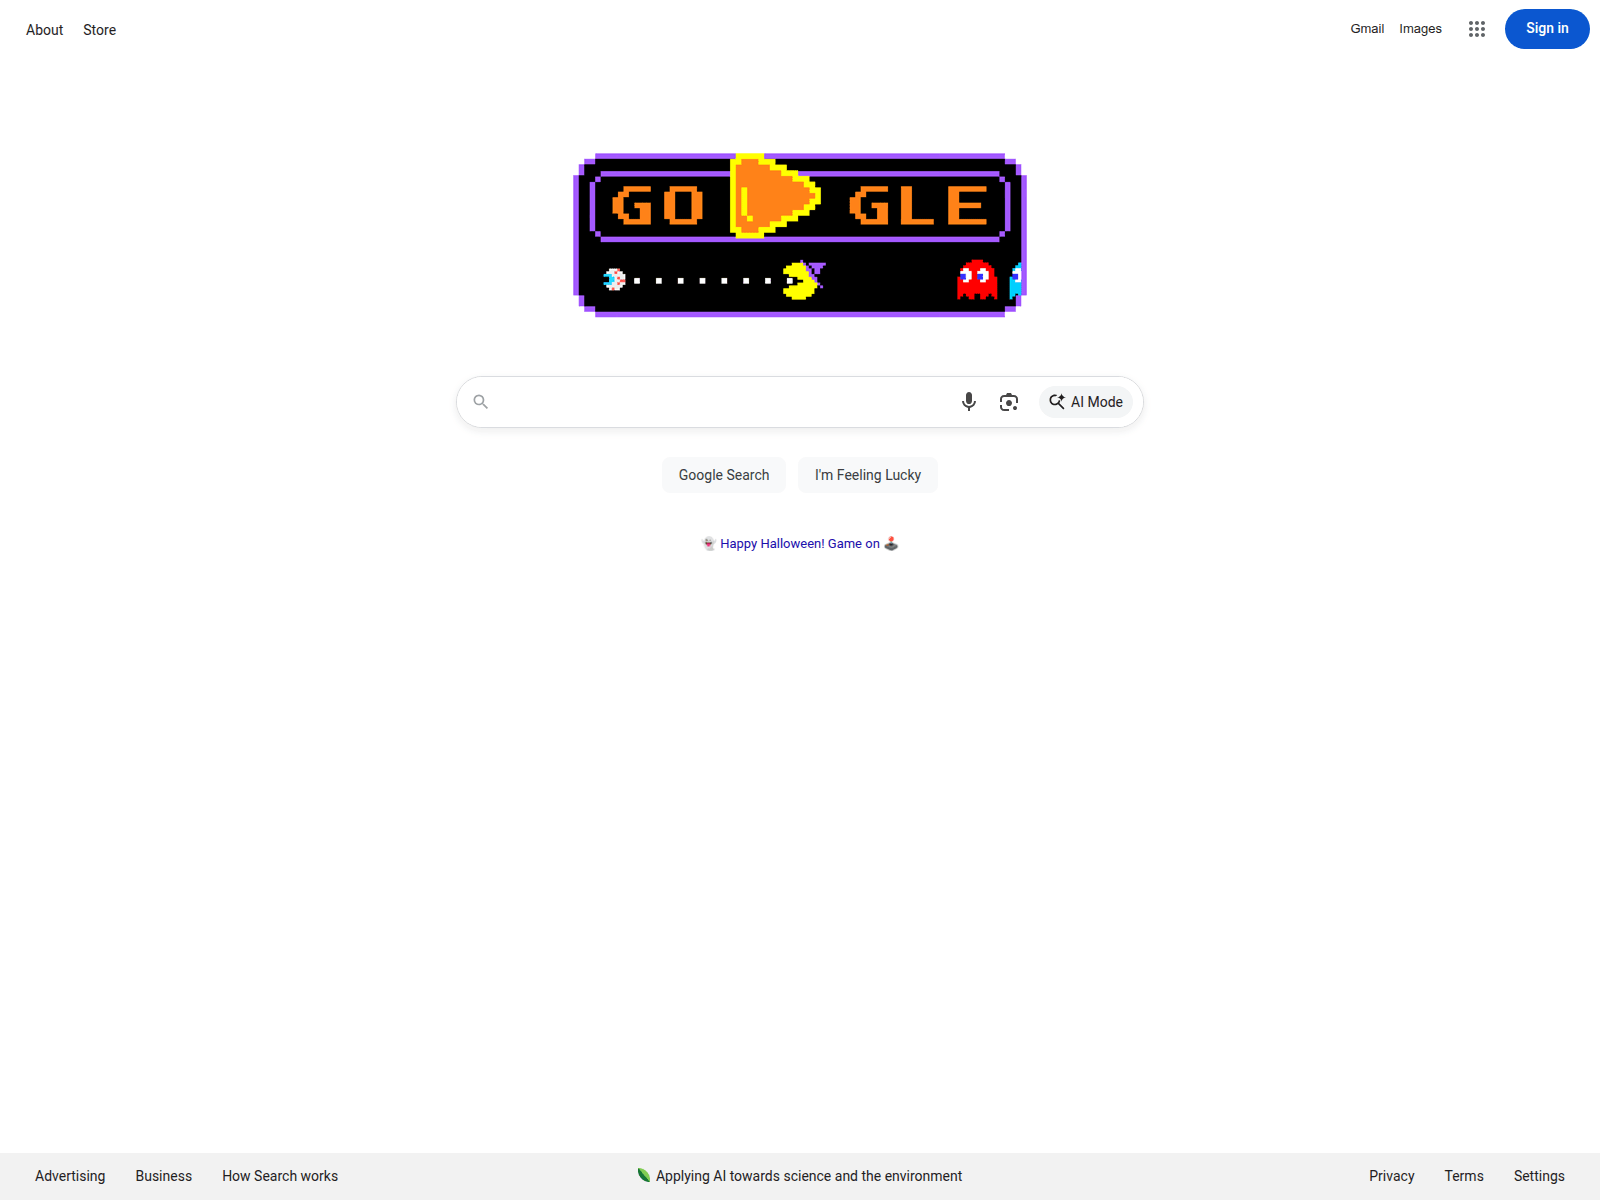The image size is (1600, 1200).
Task: Open the About page link
Action: point(44,30)
